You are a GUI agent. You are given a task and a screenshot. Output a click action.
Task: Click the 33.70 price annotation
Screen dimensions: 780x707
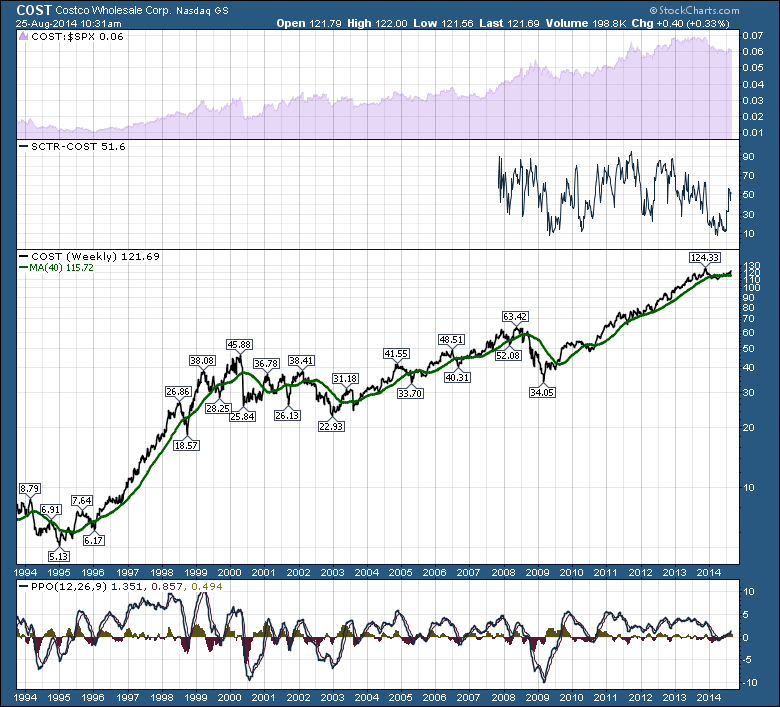[x=410, y=393]
